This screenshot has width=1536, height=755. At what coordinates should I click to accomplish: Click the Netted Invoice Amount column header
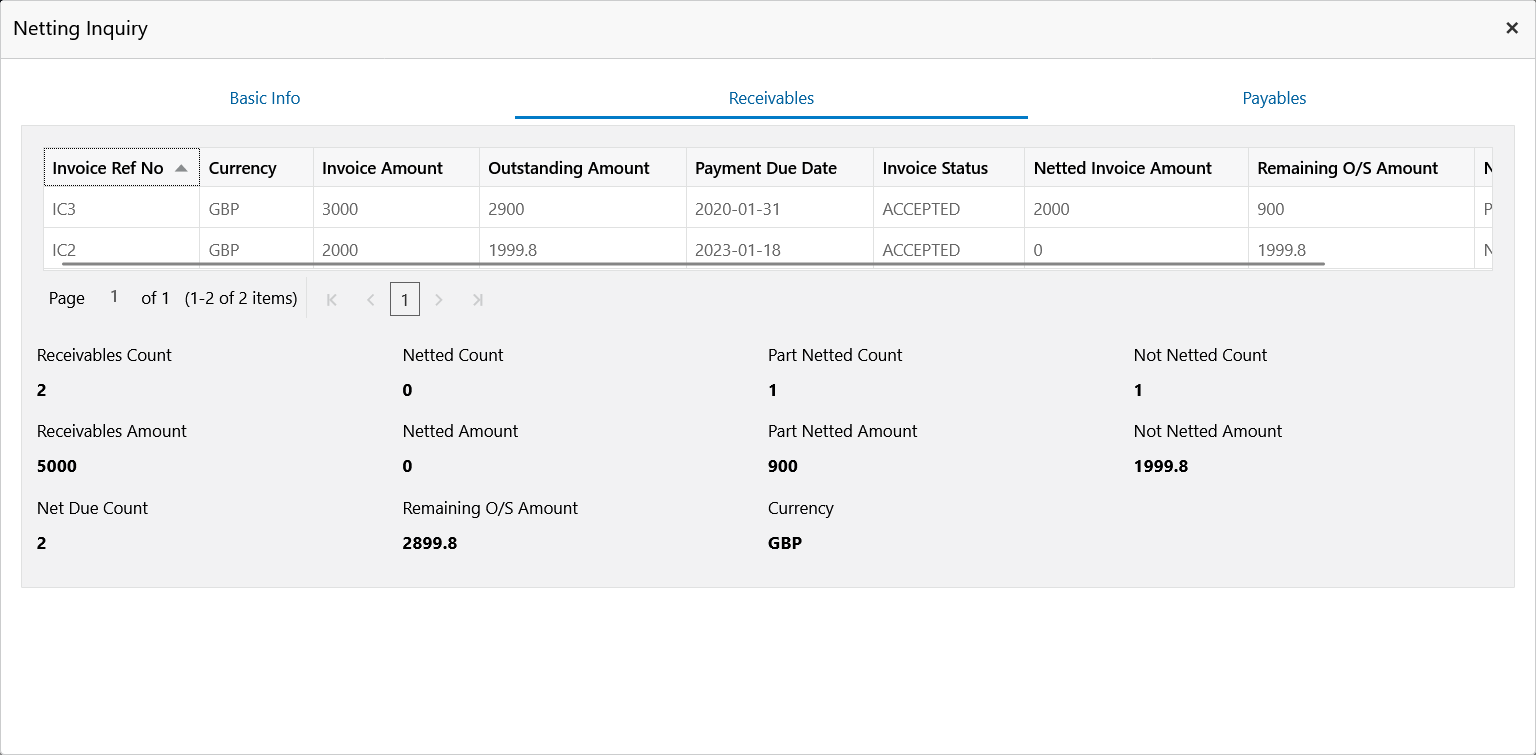tap(1136, 168)
